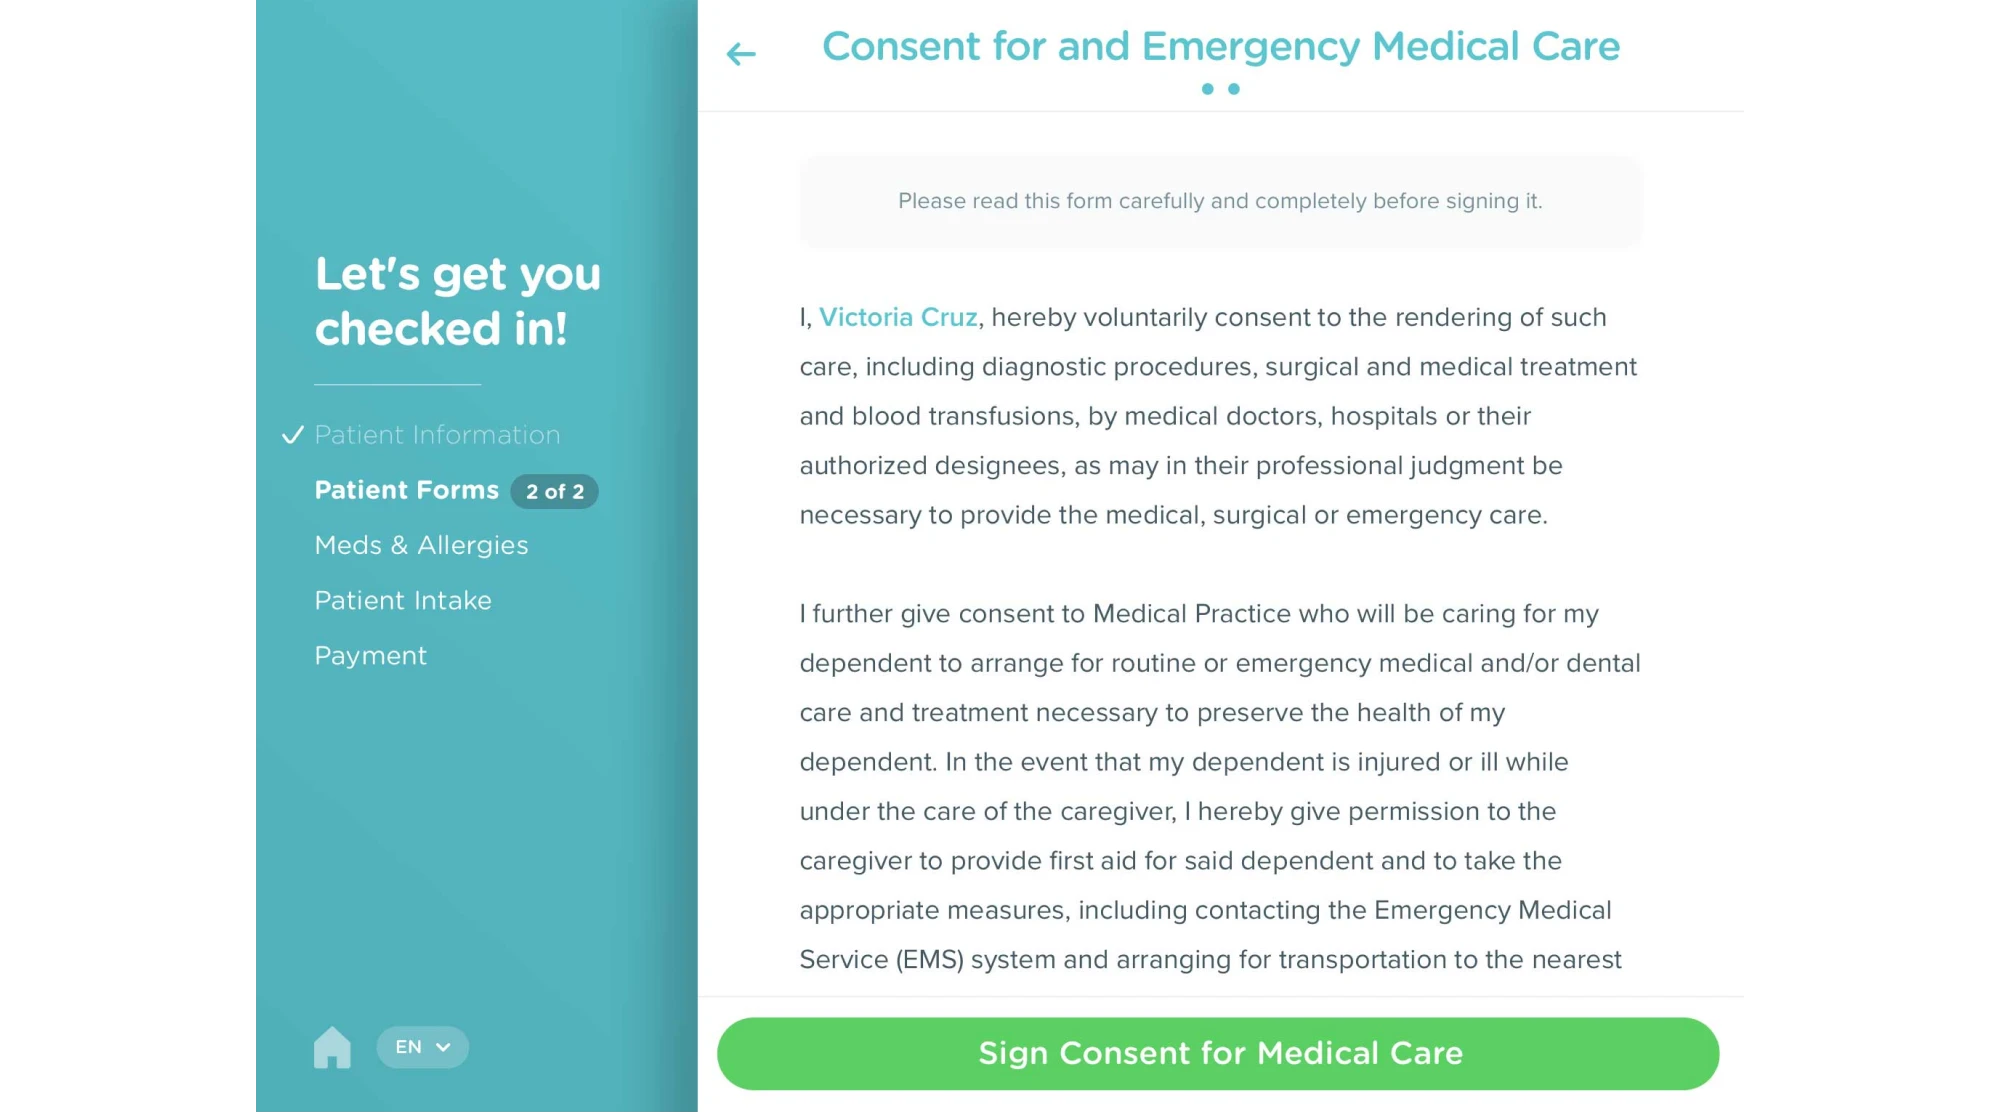The width and height of the screenshot is (2000, 1116).
Task: Select the second page indicator dot
Action: click(1234, 89)
